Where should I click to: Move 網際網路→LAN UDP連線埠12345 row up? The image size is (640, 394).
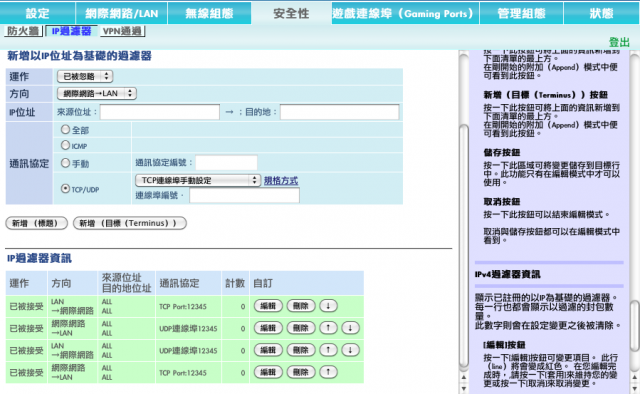click(x=328, y=328)
